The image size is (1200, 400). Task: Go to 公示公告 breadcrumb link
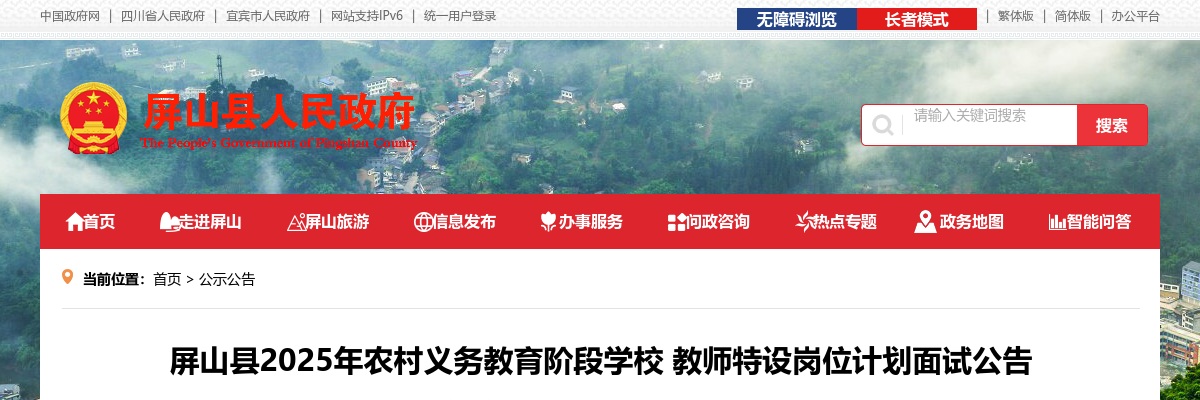tap(227, 279)
